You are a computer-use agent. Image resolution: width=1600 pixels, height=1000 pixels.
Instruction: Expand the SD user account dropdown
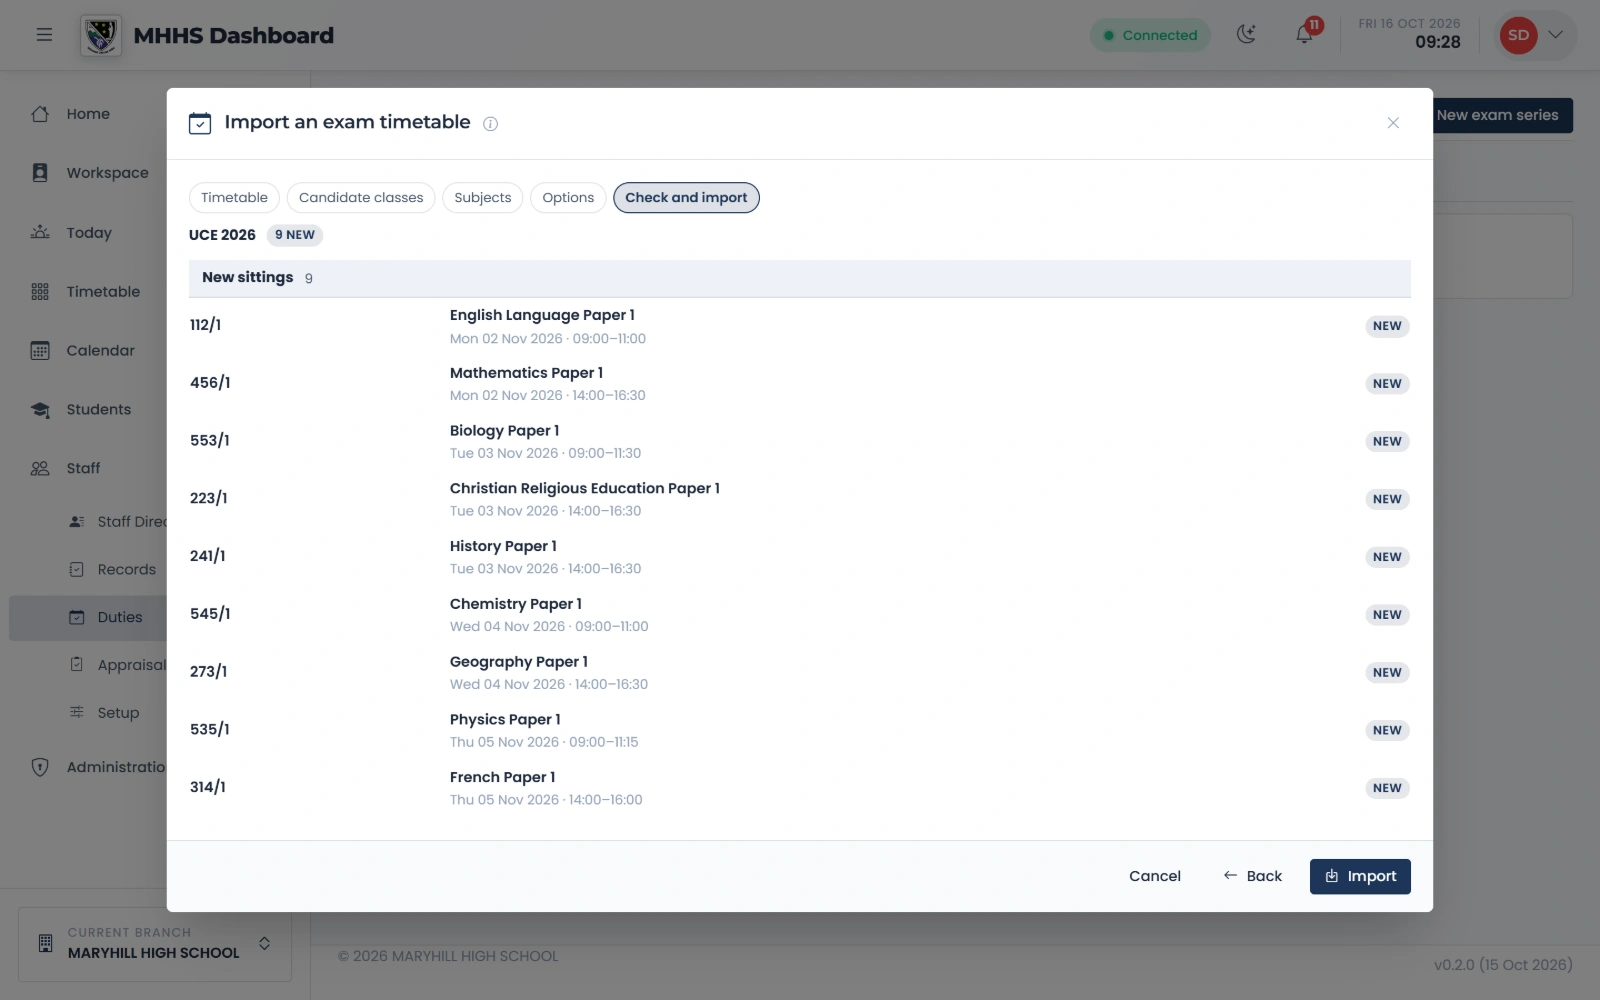click(1535, 35)
